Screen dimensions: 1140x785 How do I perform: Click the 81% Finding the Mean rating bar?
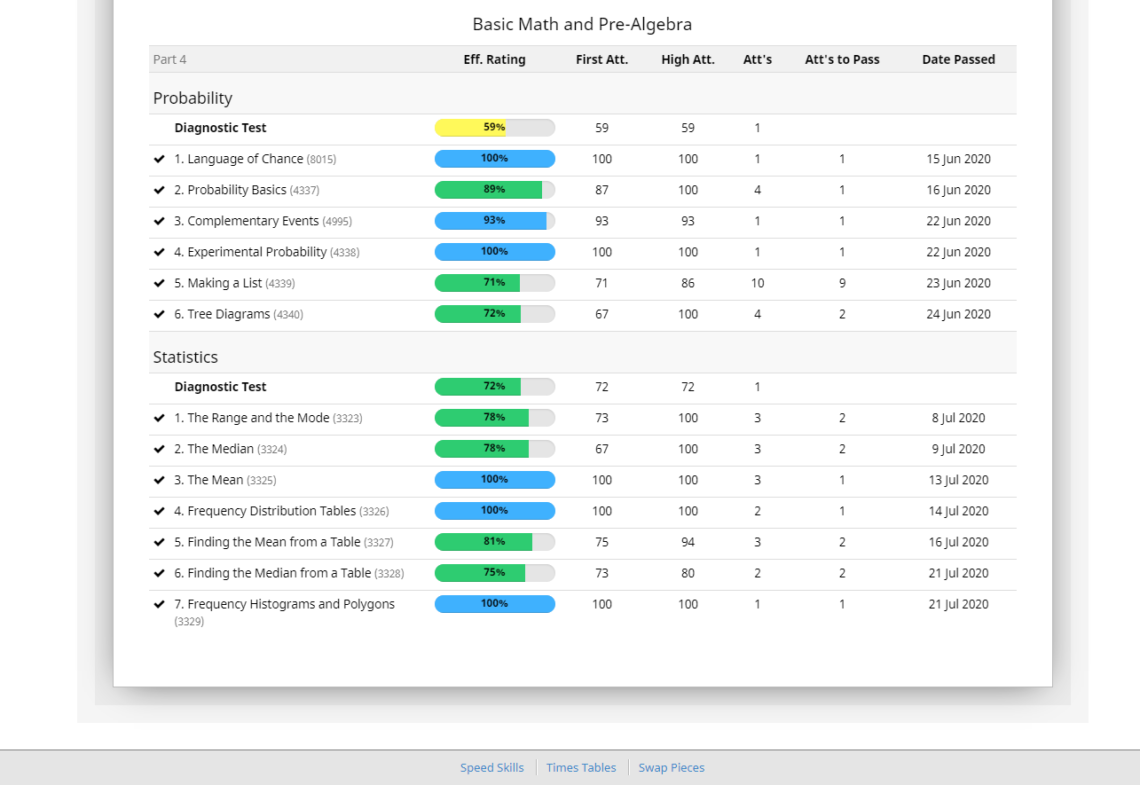pos(494,542)
